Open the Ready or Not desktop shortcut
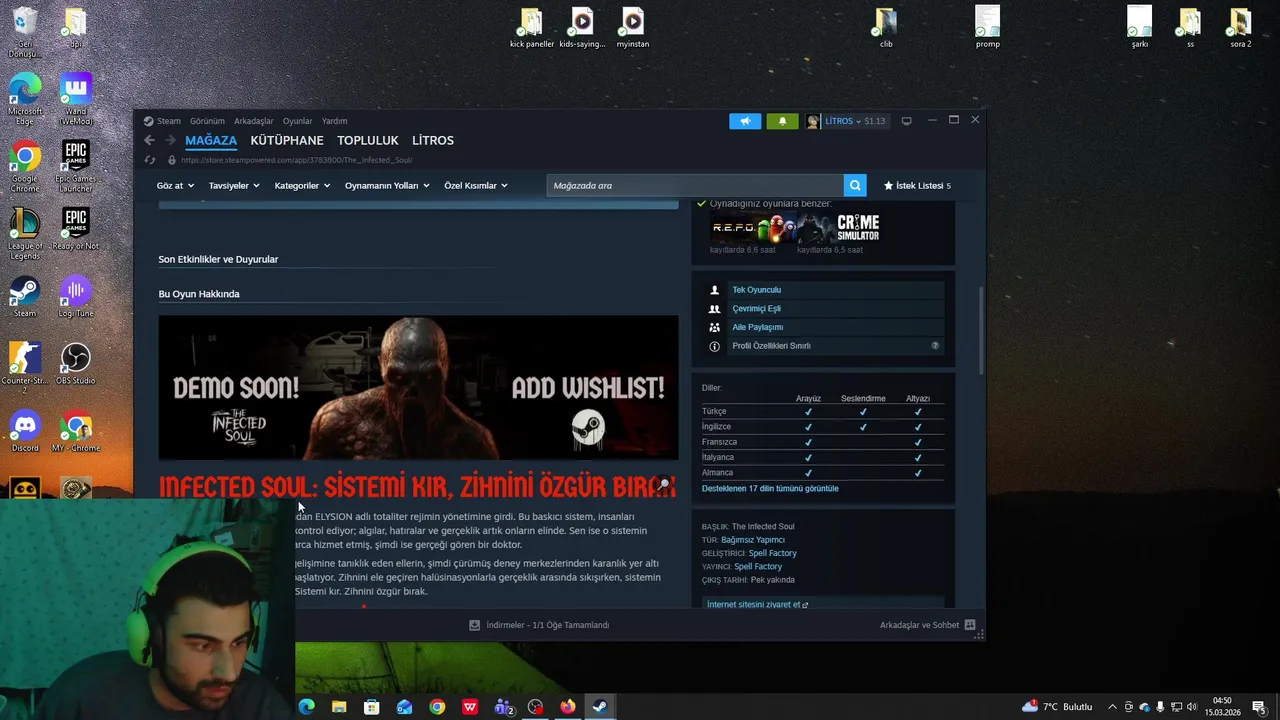 click(76, 230)
